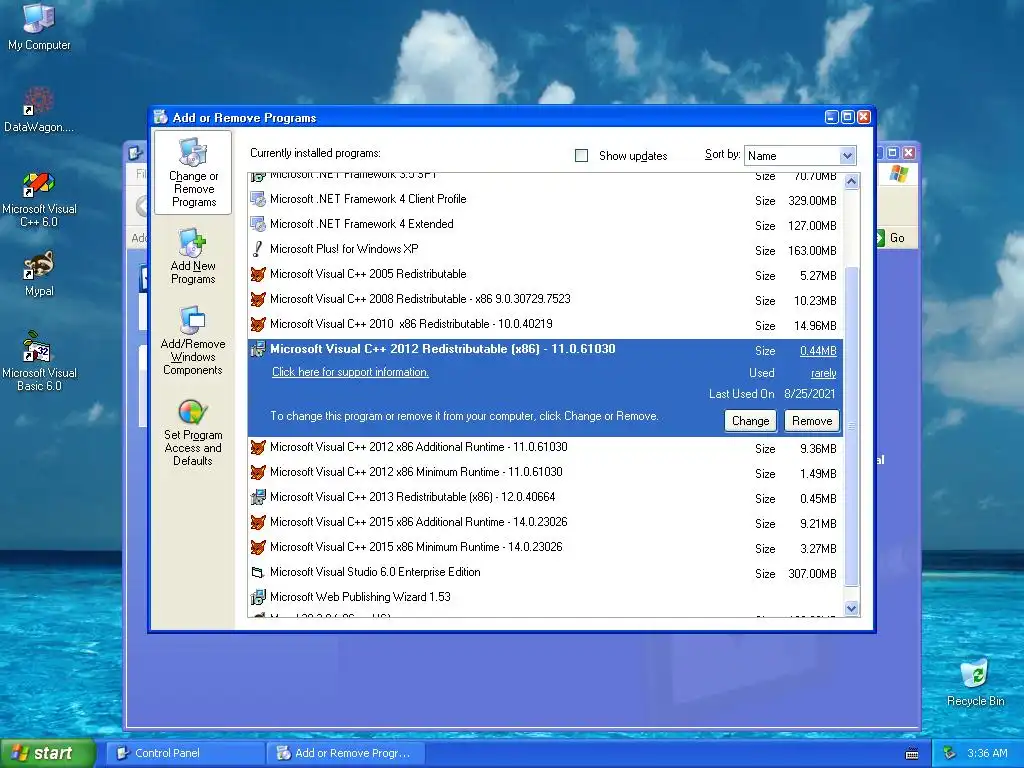
Task: Click the program list scroll up arrow
Action: click(852, 181)
